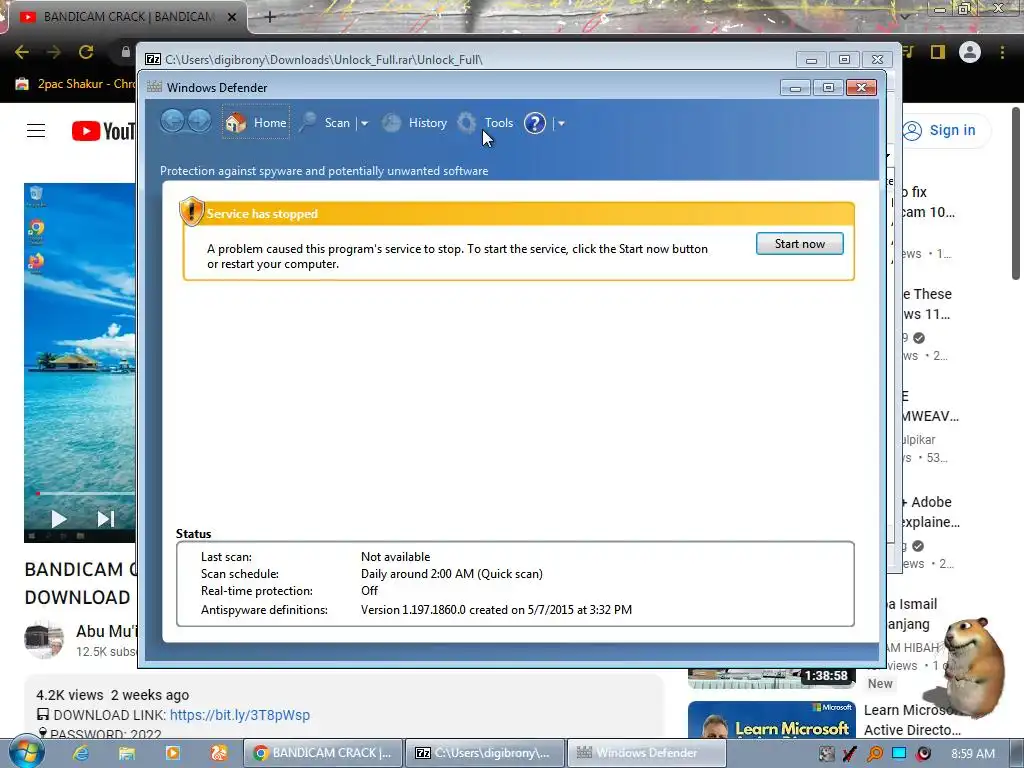1024x768 pixels.
Task: Expand the Scan options dropdown arrow
Action: point(364,123)
